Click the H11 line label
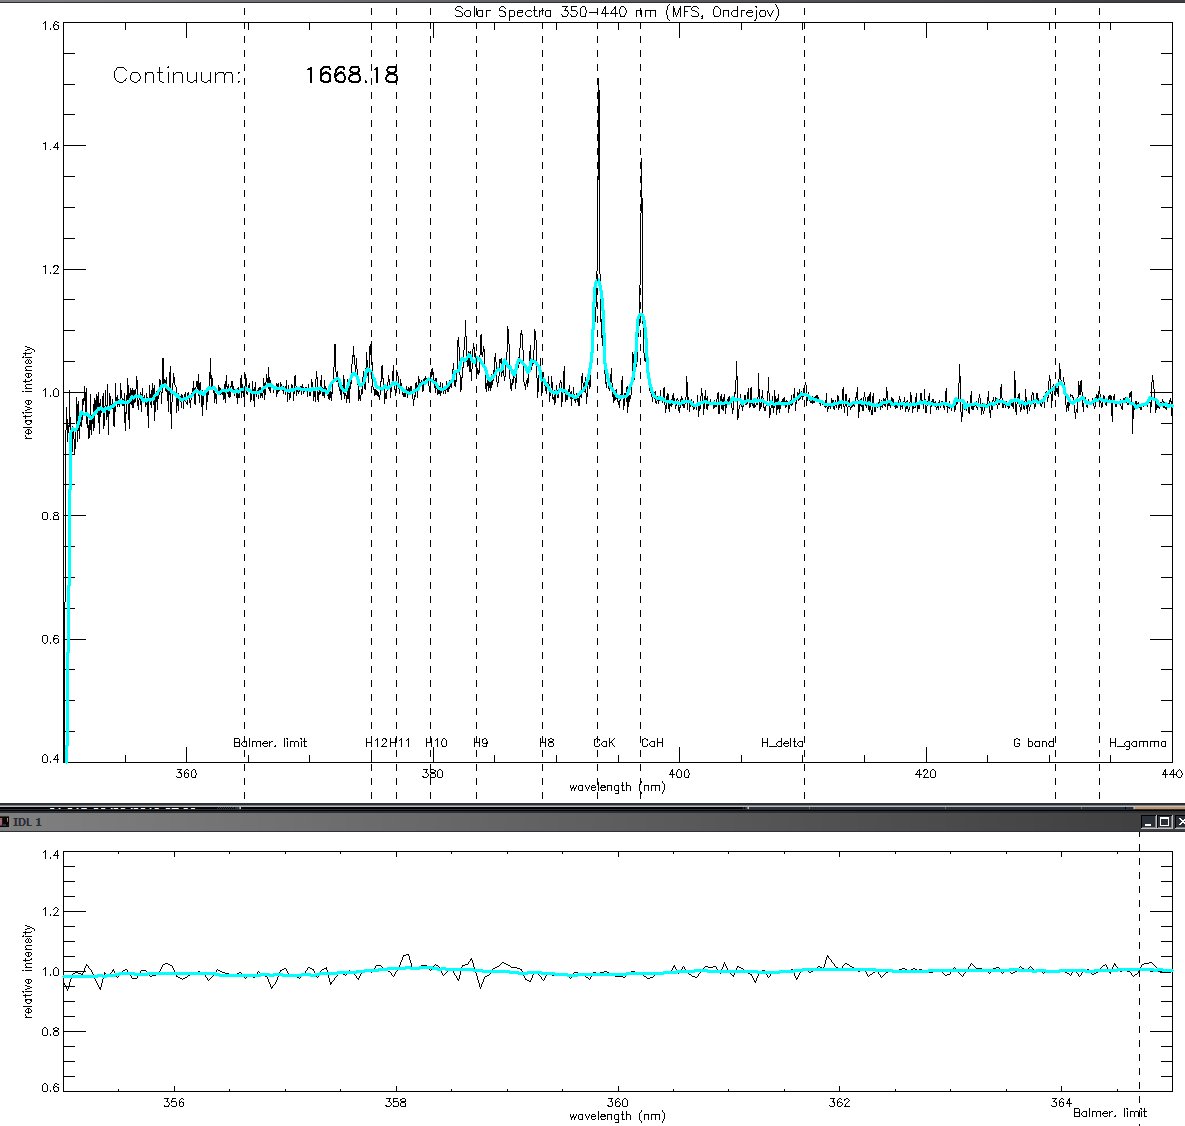The image size is (1185, 1126). click(x=401, y=743)
